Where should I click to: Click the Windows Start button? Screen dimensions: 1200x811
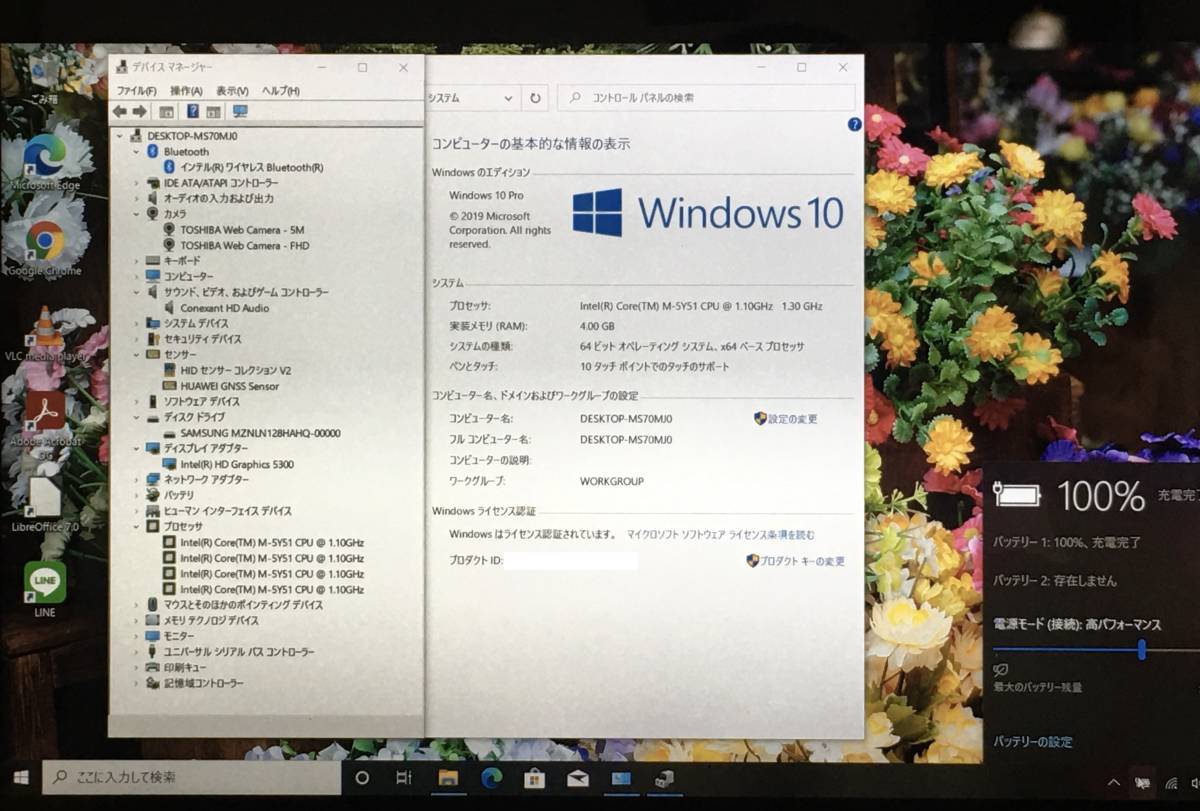pyautogui.click(x=21, y=777)
